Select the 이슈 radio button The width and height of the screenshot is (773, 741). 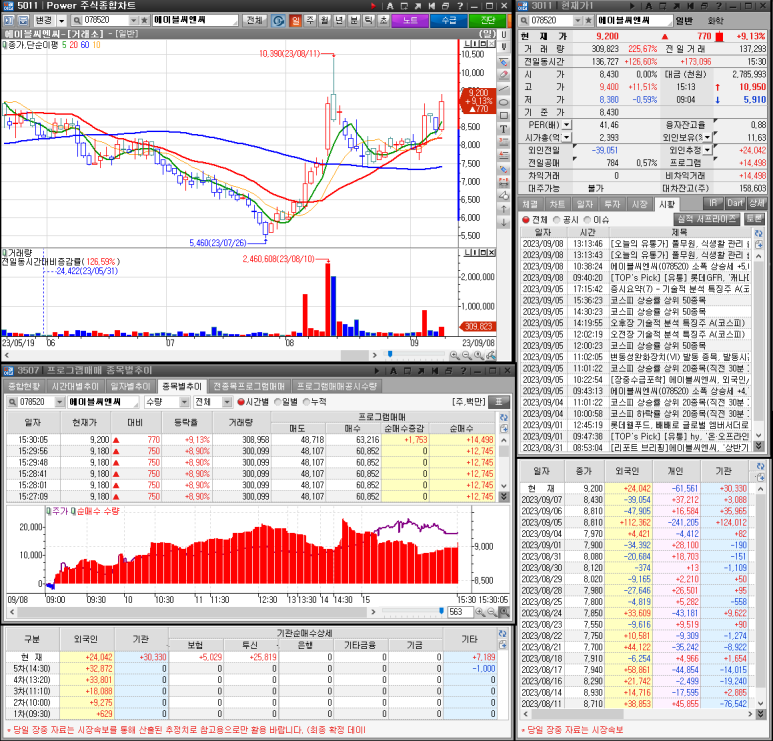pos(587,220)
